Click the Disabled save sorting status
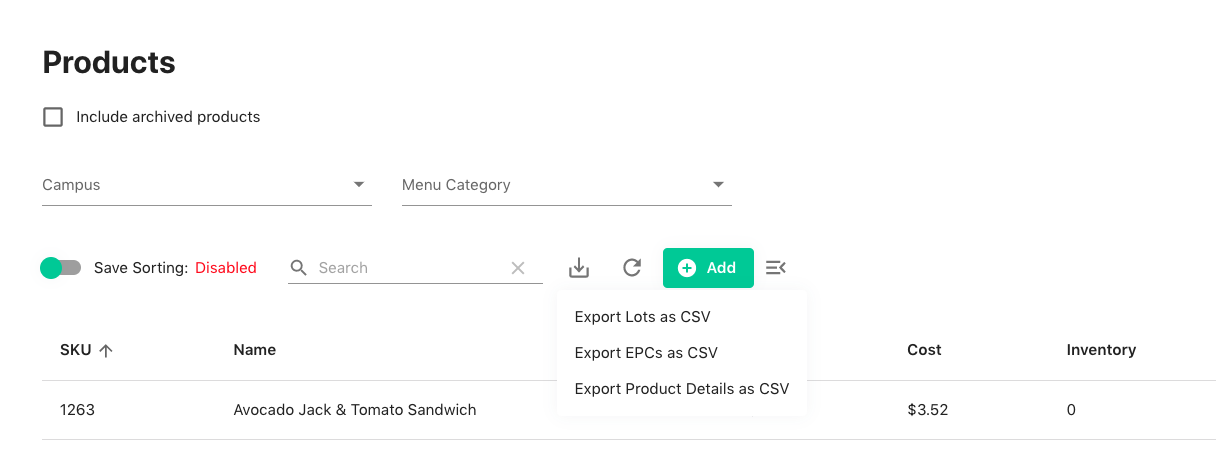The image size is (1216, 456). tap(226, 268)
